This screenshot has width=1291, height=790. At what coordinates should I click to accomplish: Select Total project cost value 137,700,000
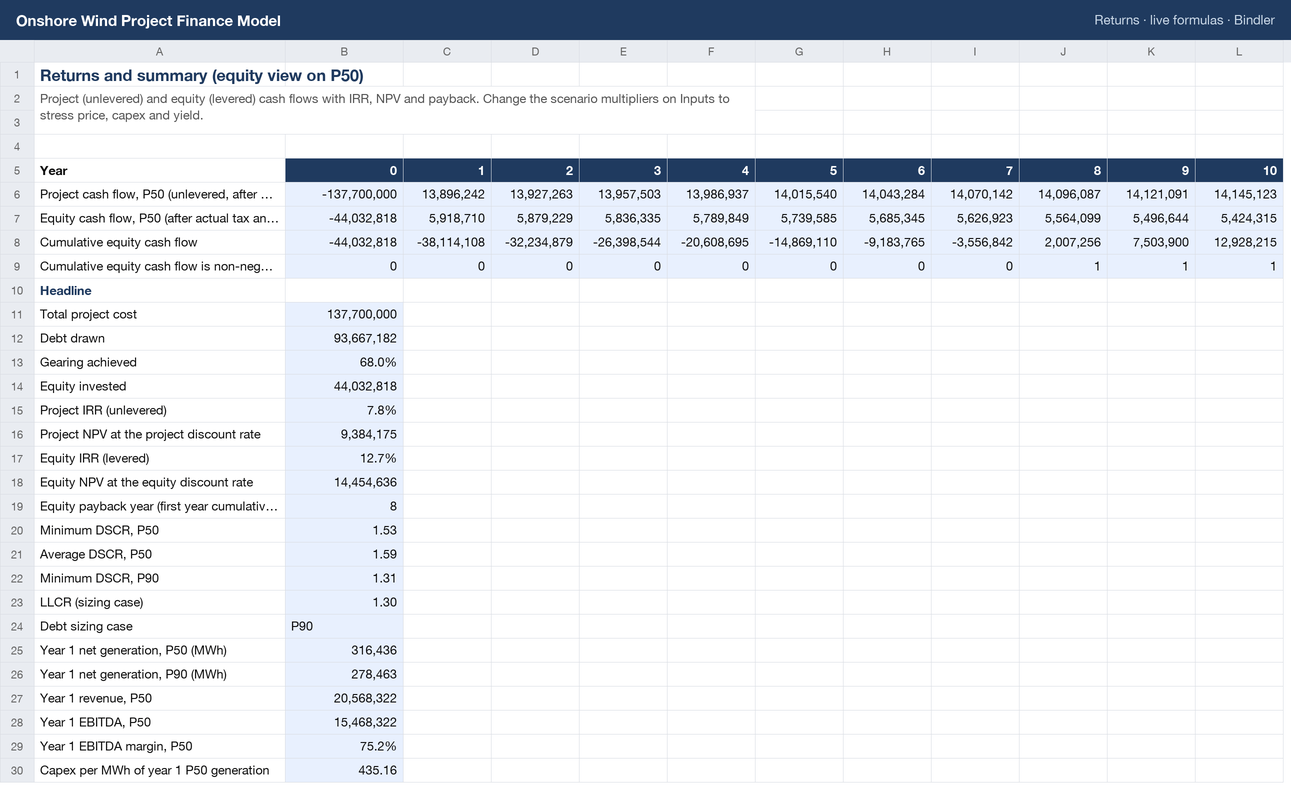point(344,314)
